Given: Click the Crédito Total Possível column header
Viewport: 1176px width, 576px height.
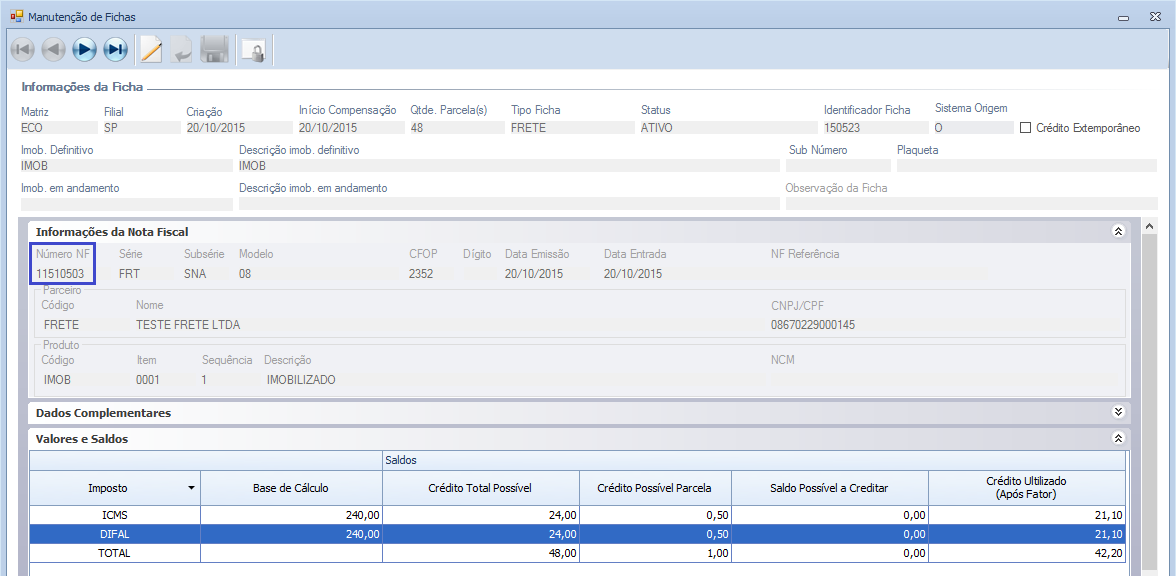Looking at the screenshot, I should (479, 488).
